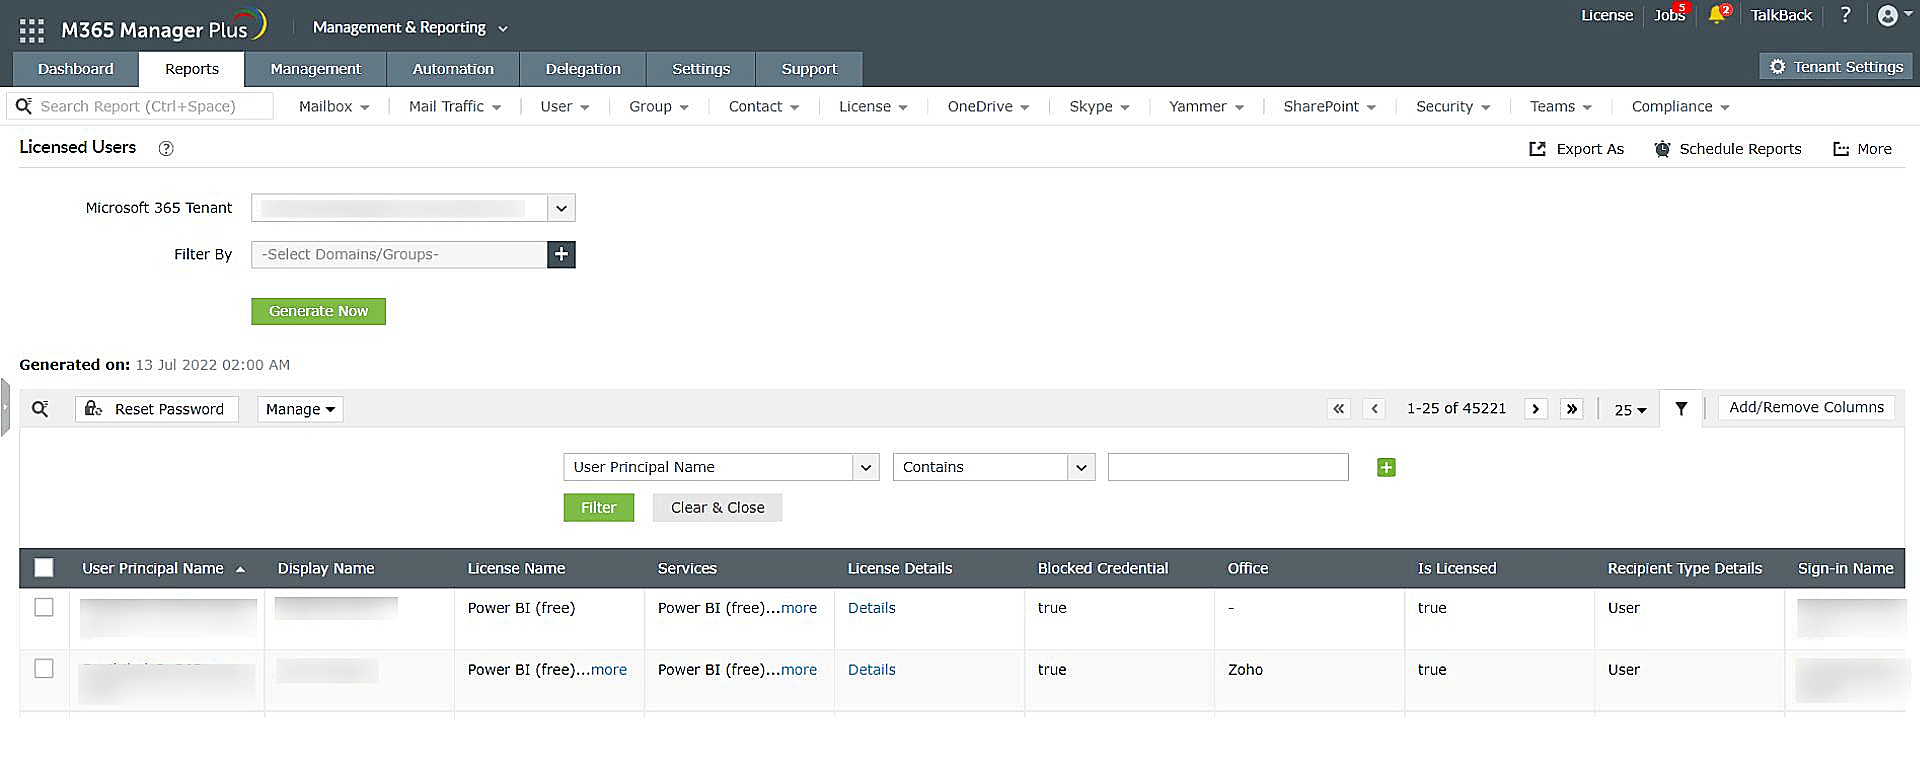The width and height of the screenshot is (1920, 757).
Task: Add domains/groups with the plus icon
Action: (x=562, y=254)
